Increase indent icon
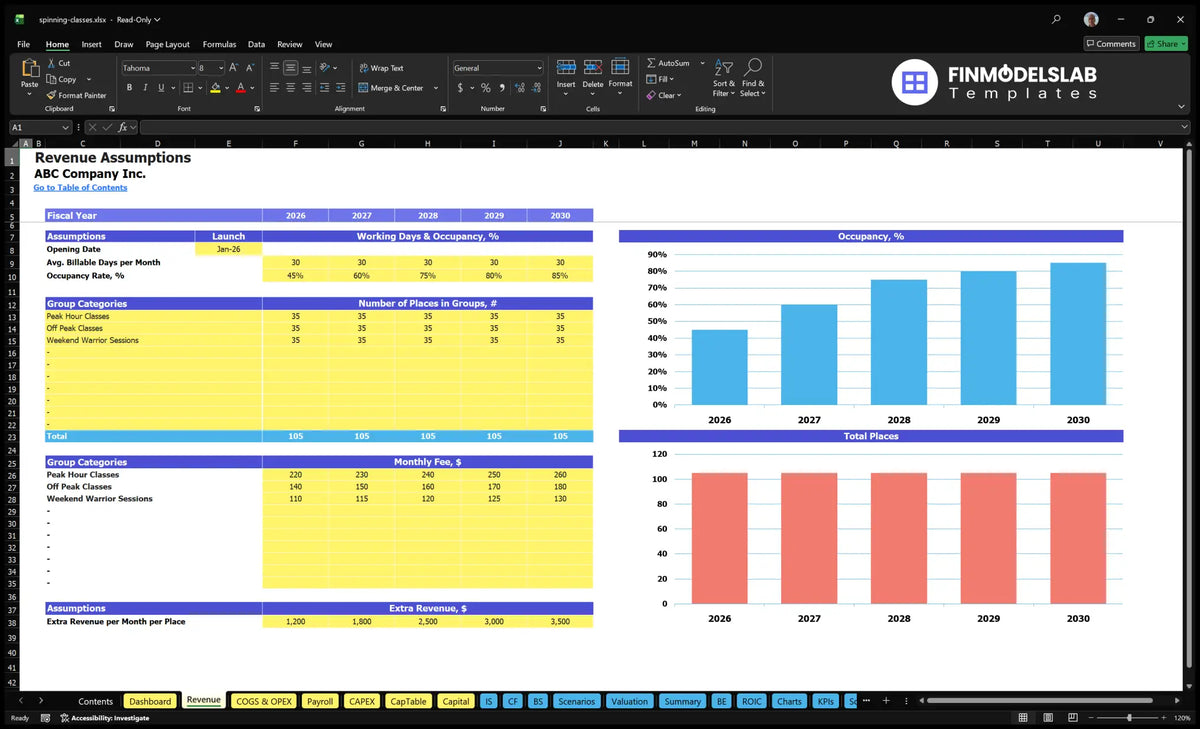The width and height of the screenshot is (1200, 729). [x=340, y=88]
